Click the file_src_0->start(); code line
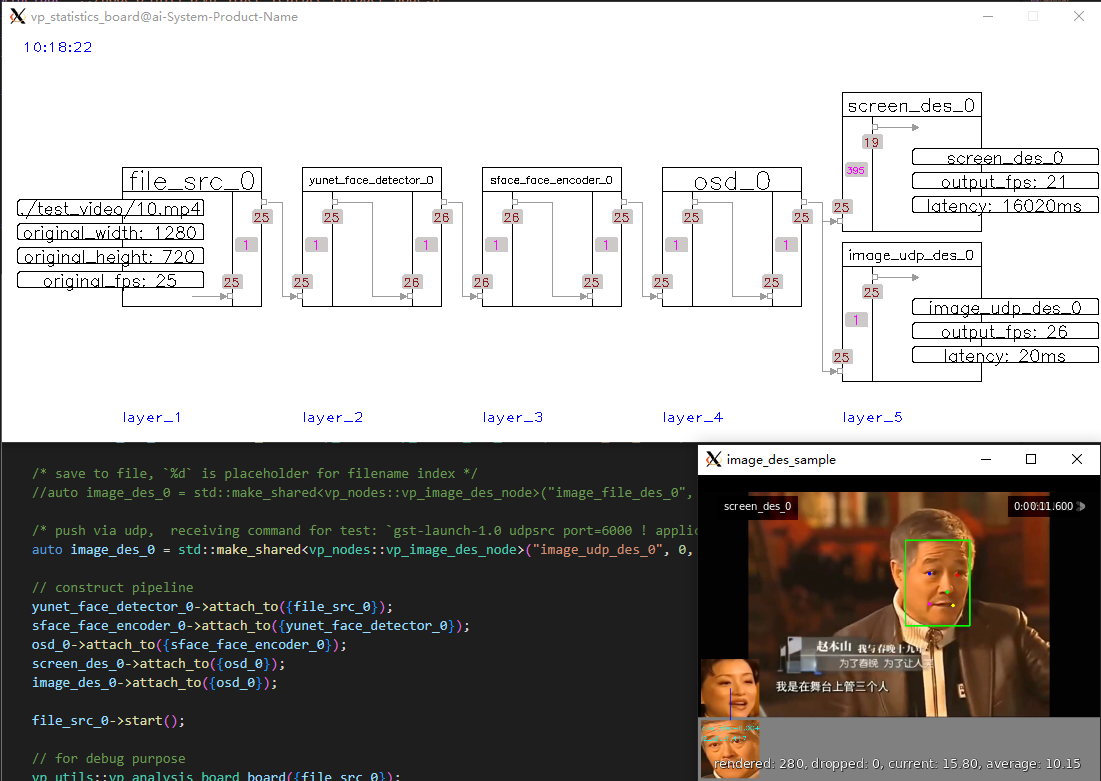 tap(108, 721)
